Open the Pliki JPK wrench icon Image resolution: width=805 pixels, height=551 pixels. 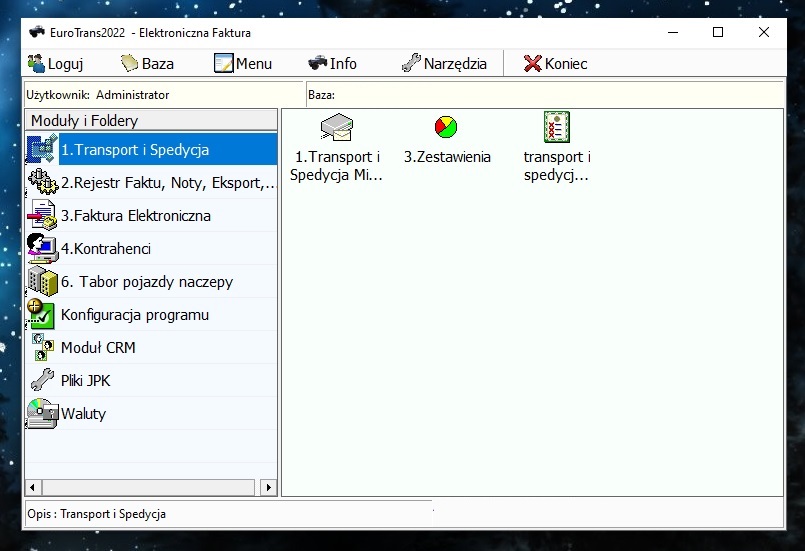click(42, 381)
